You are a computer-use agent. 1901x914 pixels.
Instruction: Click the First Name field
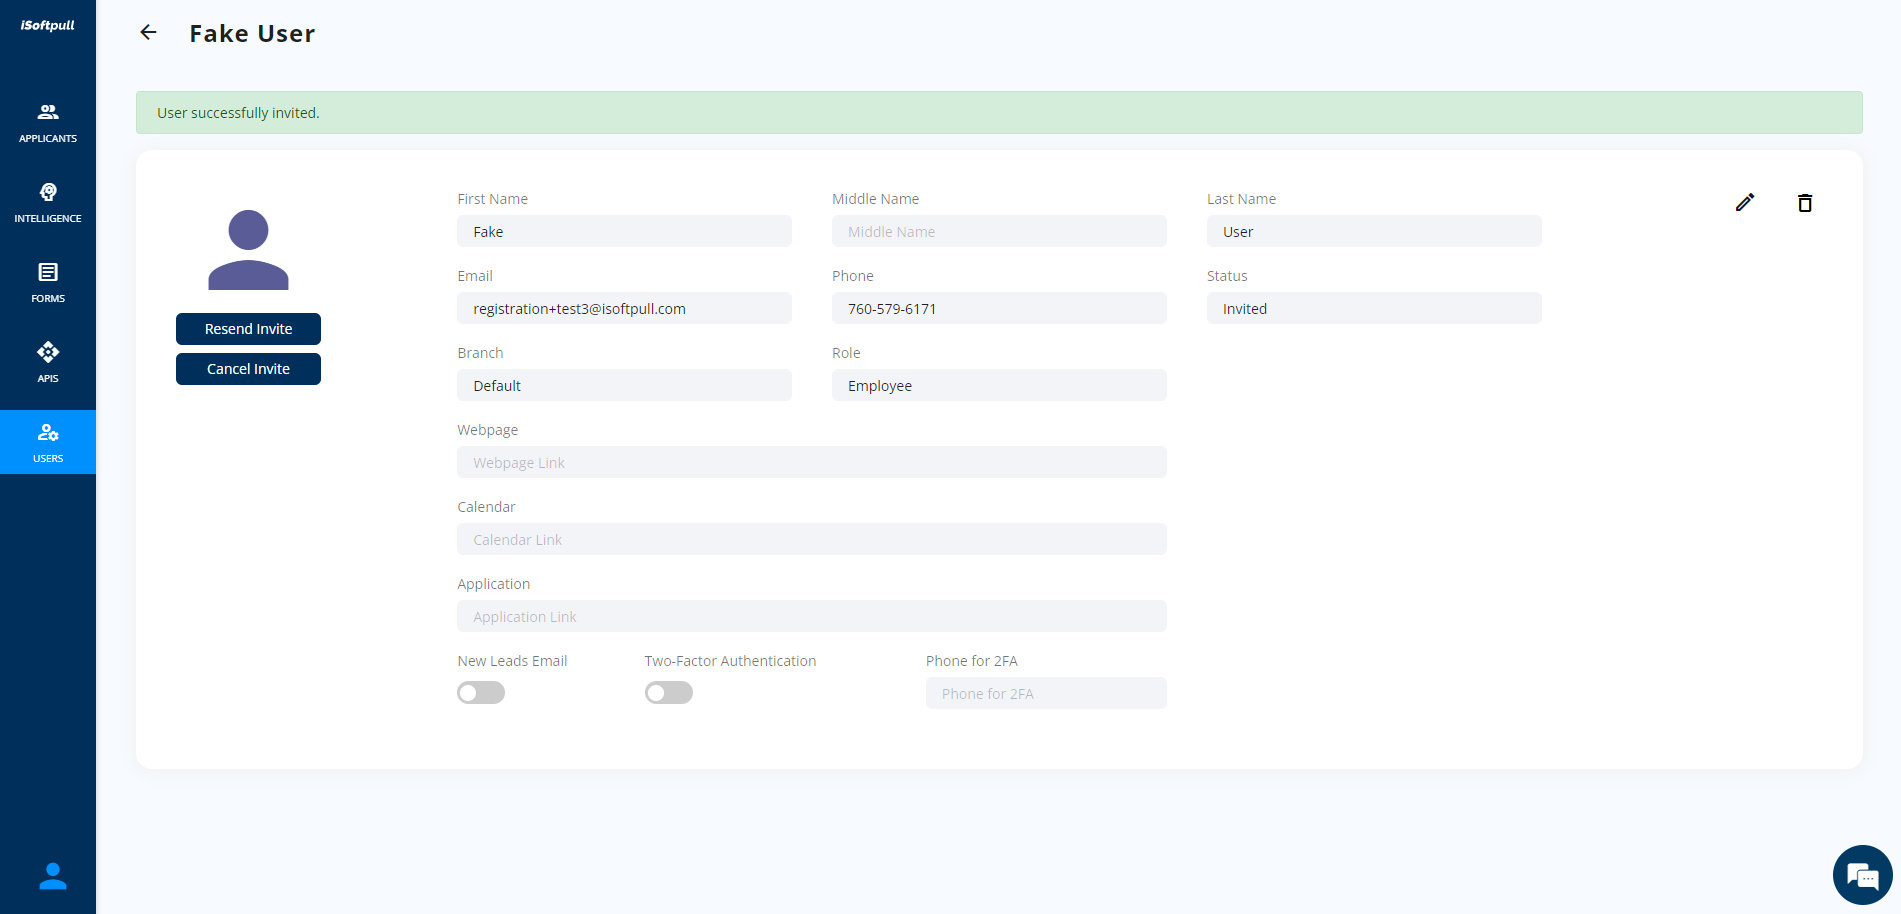[x=624, y=232]
